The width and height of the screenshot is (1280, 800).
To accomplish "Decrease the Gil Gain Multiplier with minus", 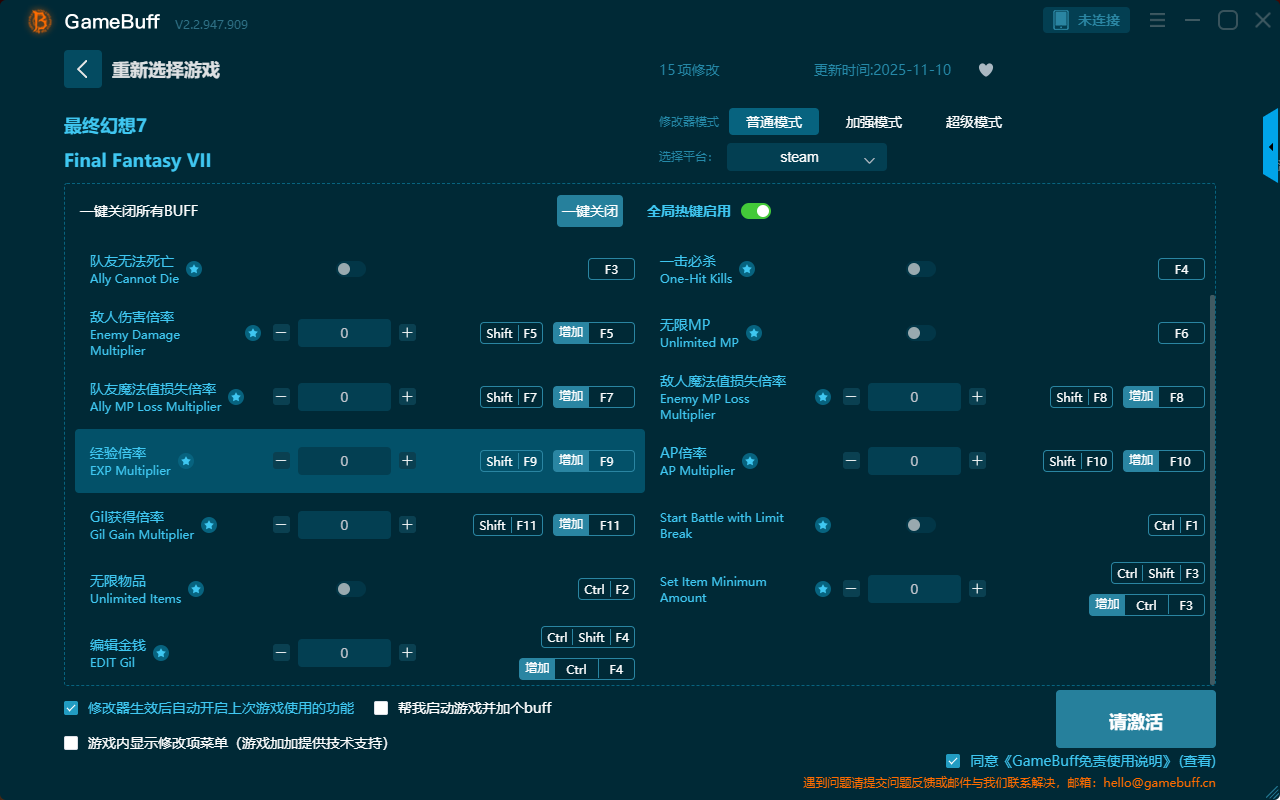I will click(282, 525).
